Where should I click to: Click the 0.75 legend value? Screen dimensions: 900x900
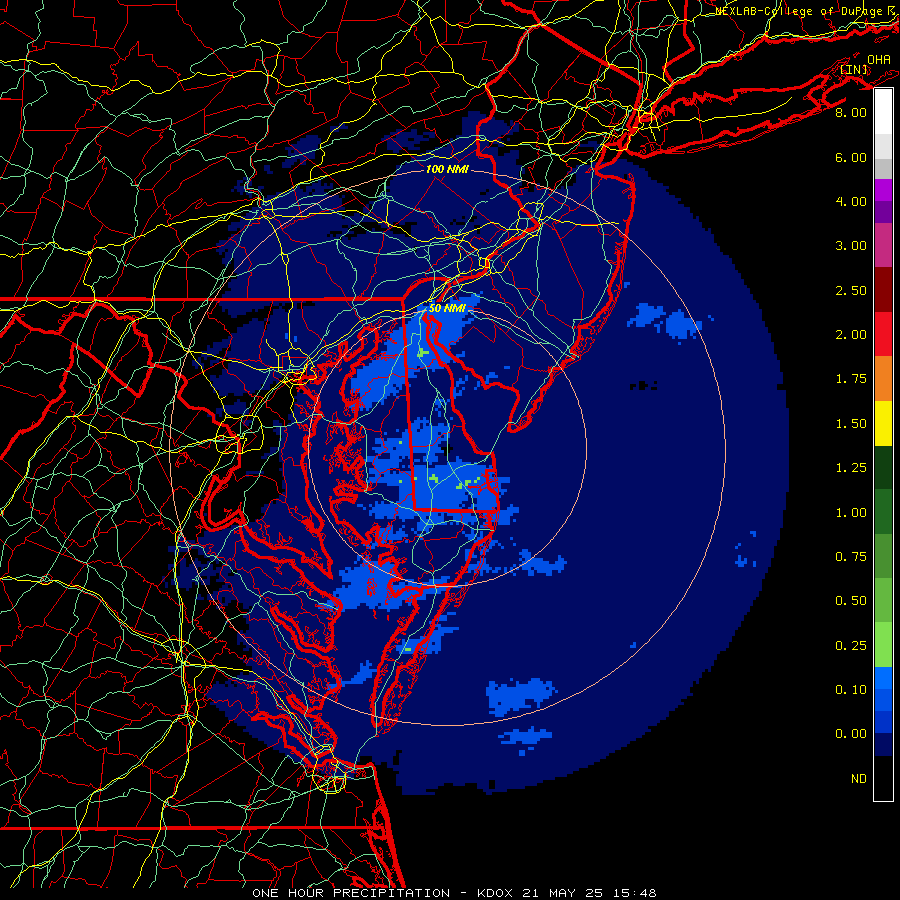(x=851, y=557)
